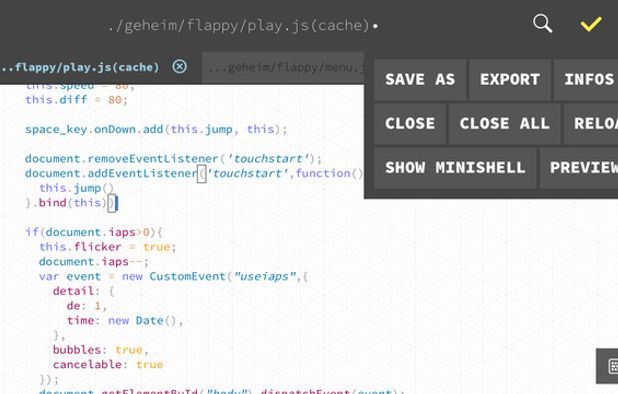Click the "}.bind(this))" code line

tap(71, 203)
